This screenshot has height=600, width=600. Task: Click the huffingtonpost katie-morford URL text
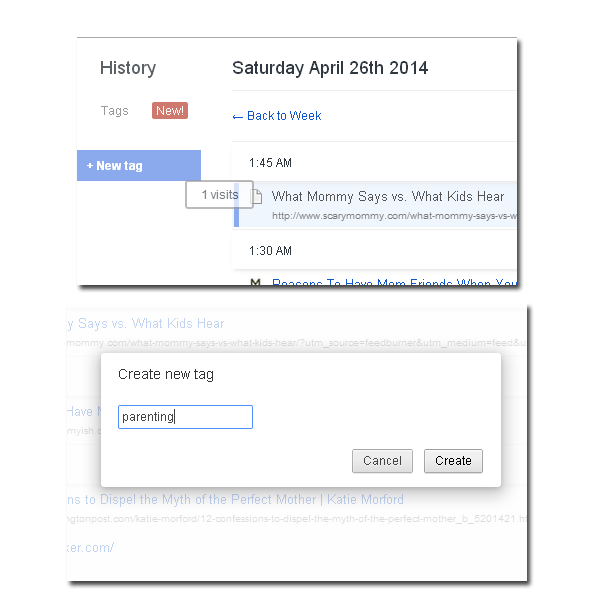click(300, 518)
